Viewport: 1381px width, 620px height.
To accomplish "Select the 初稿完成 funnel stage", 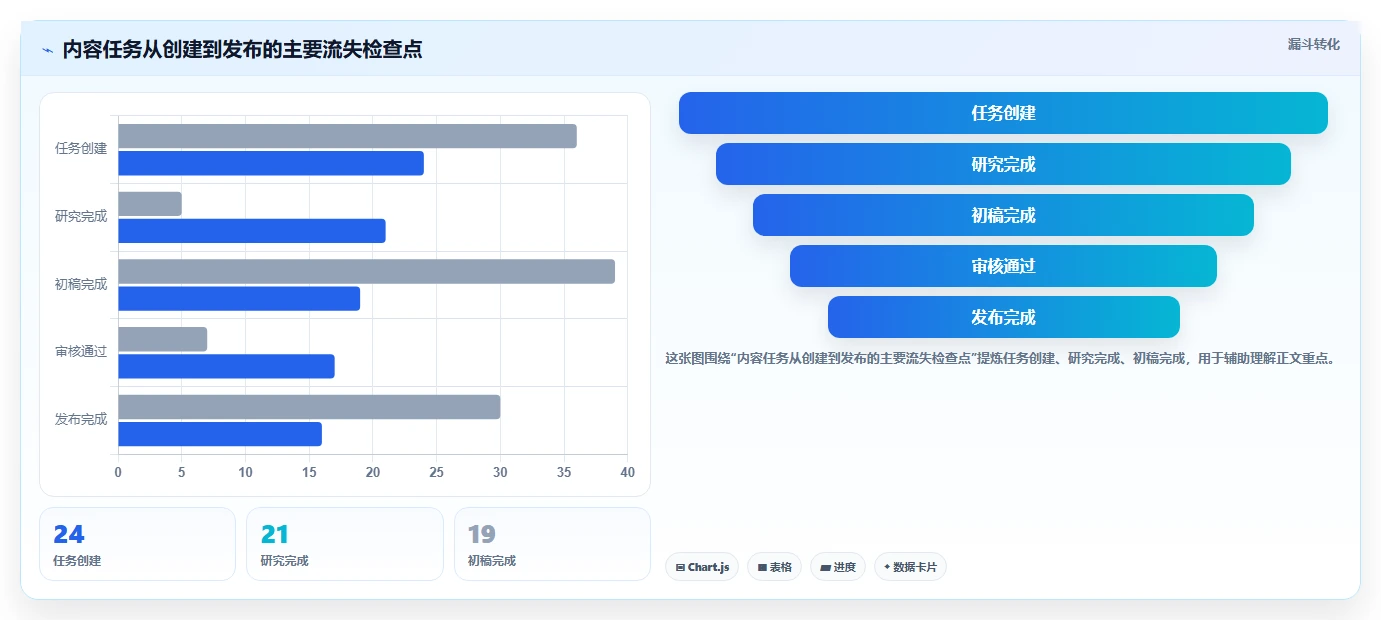I will pyautogui.click(x=1003, y=215).
